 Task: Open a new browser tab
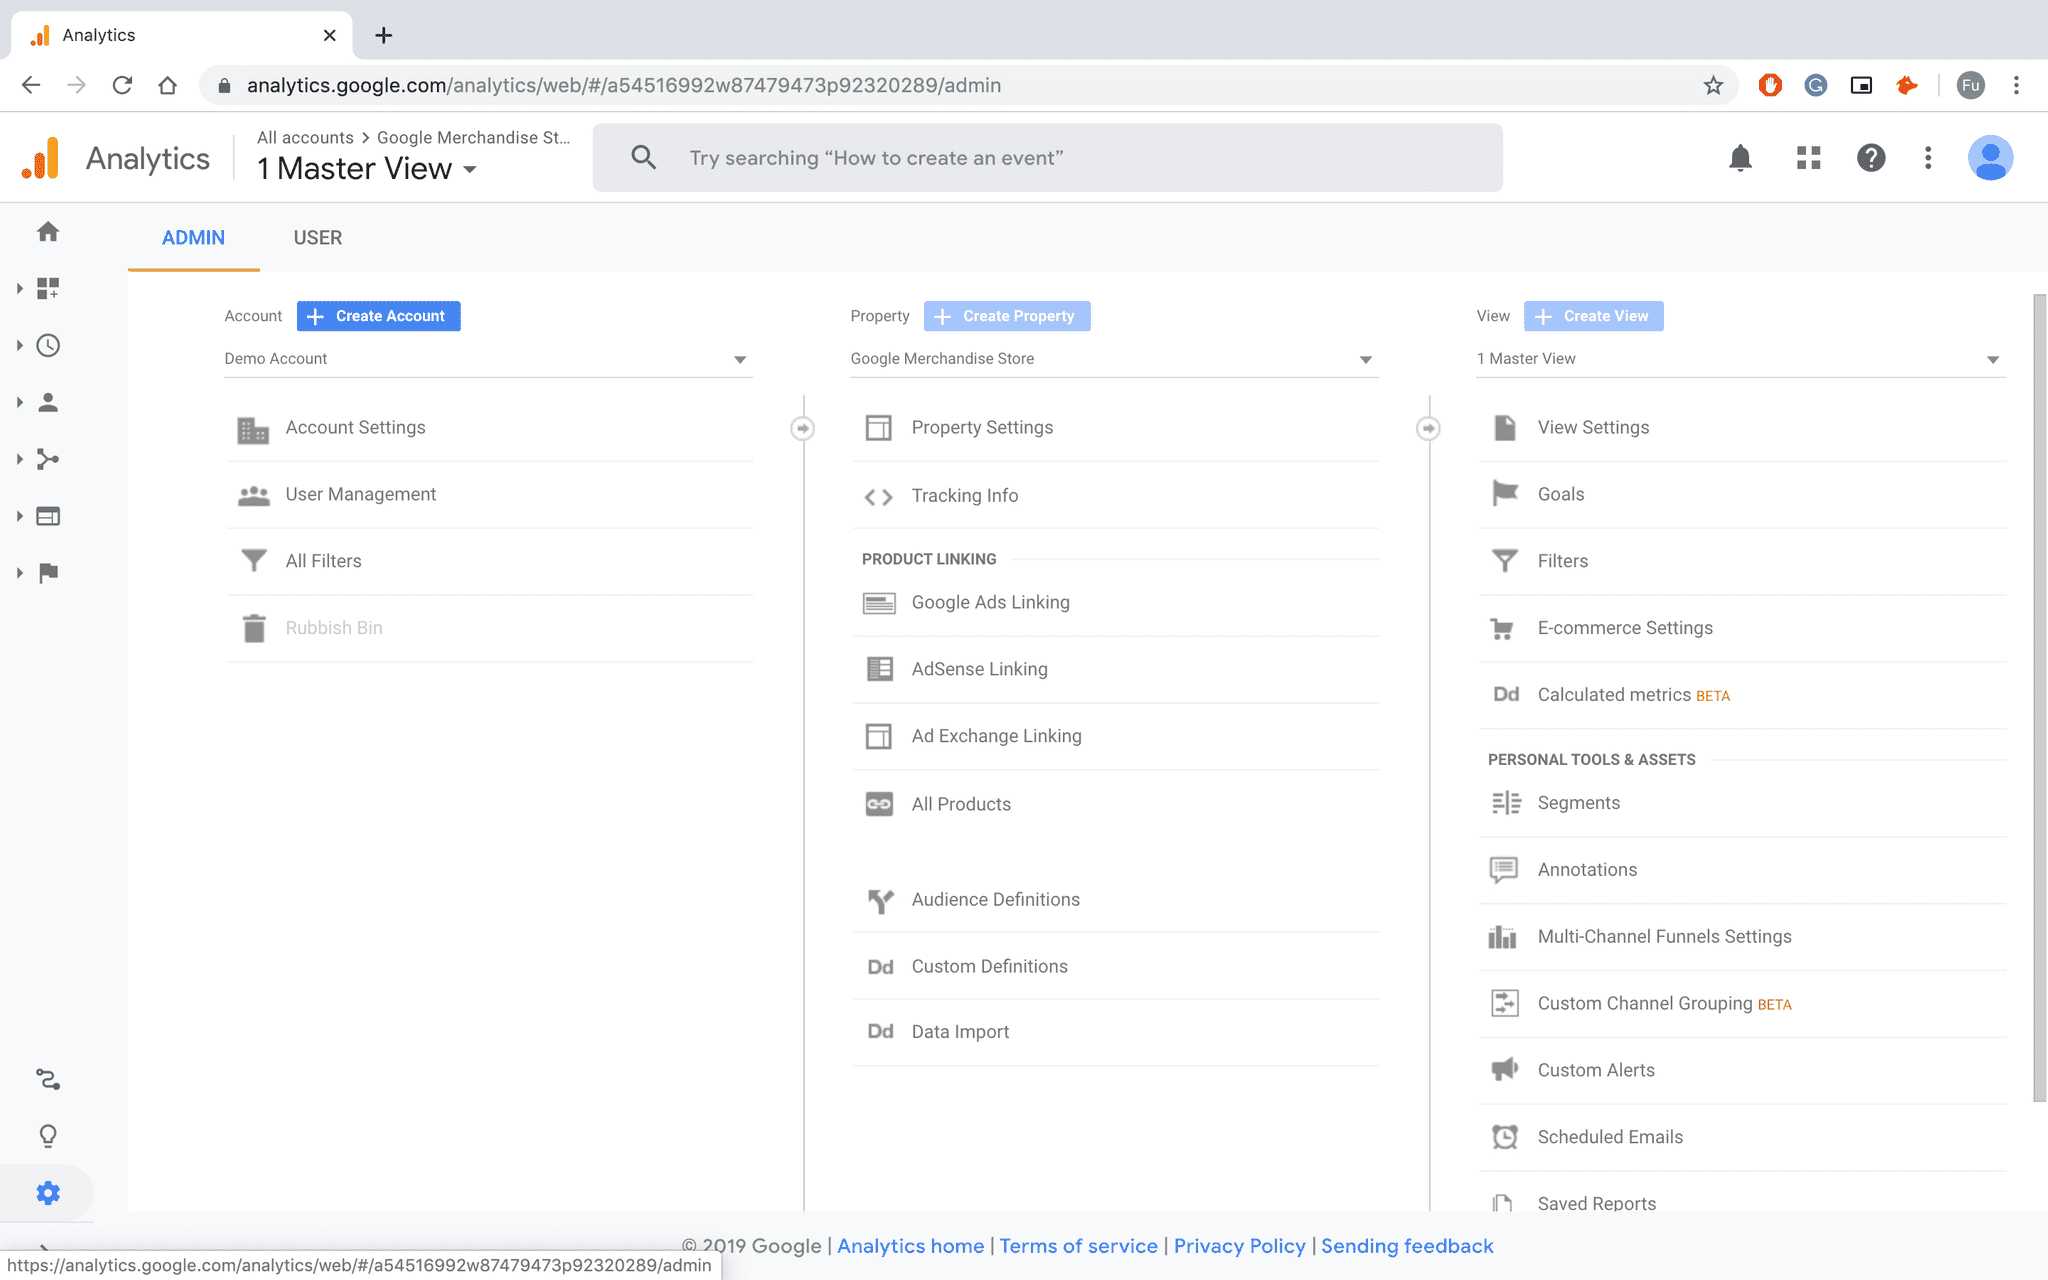pos(383,35)
